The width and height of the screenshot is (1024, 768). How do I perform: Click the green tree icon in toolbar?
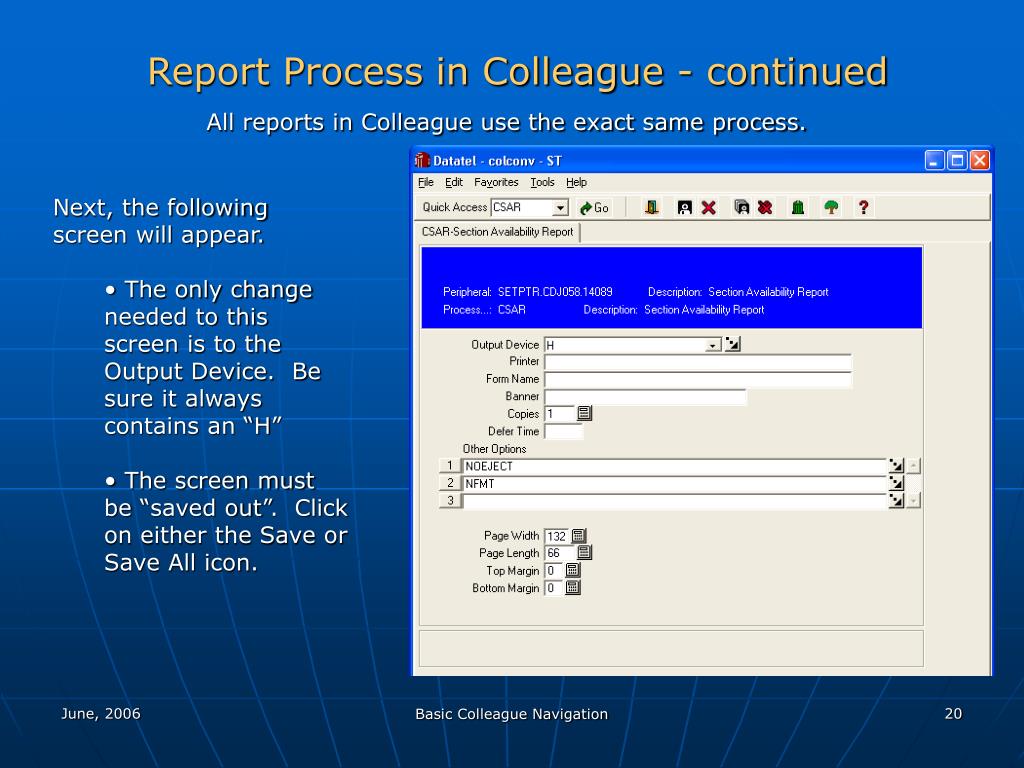coord(831,208)
